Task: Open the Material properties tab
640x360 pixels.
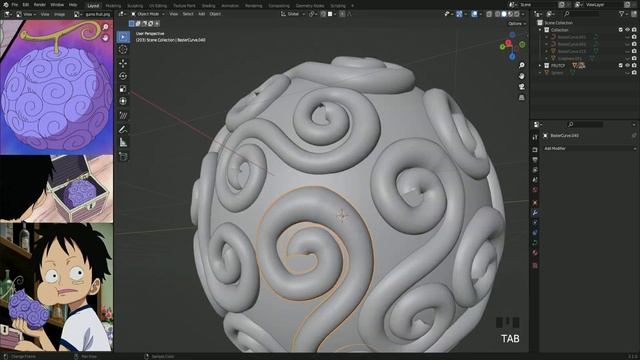Action: pyautogui.click(x=535, y=253)
